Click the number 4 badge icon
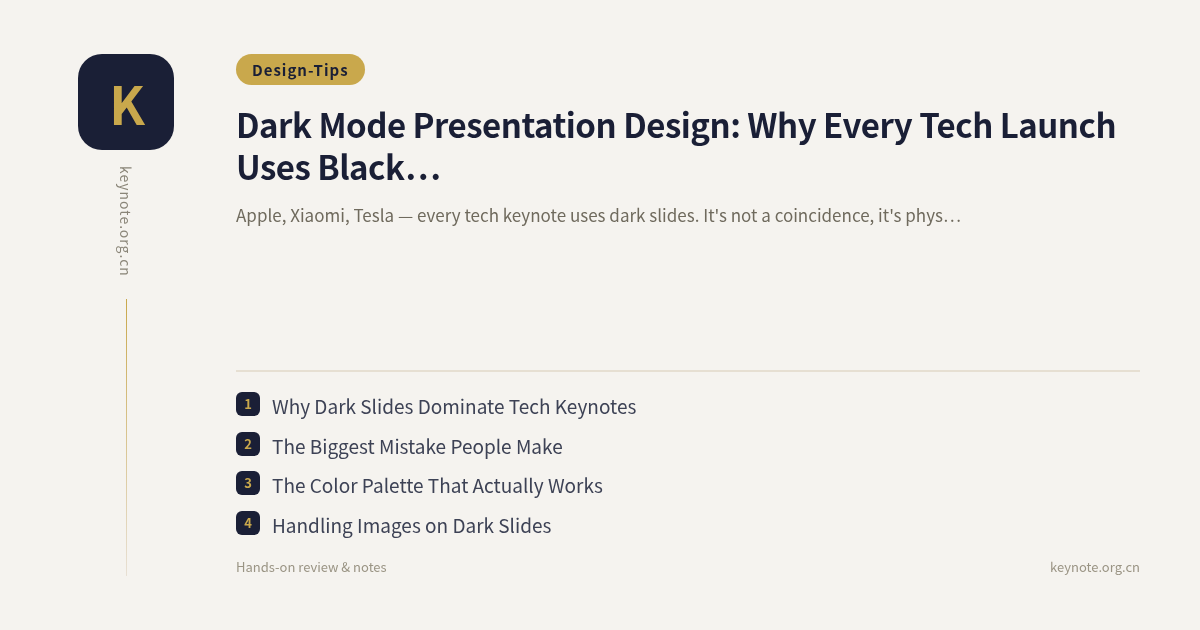 (x=248, y=523)
